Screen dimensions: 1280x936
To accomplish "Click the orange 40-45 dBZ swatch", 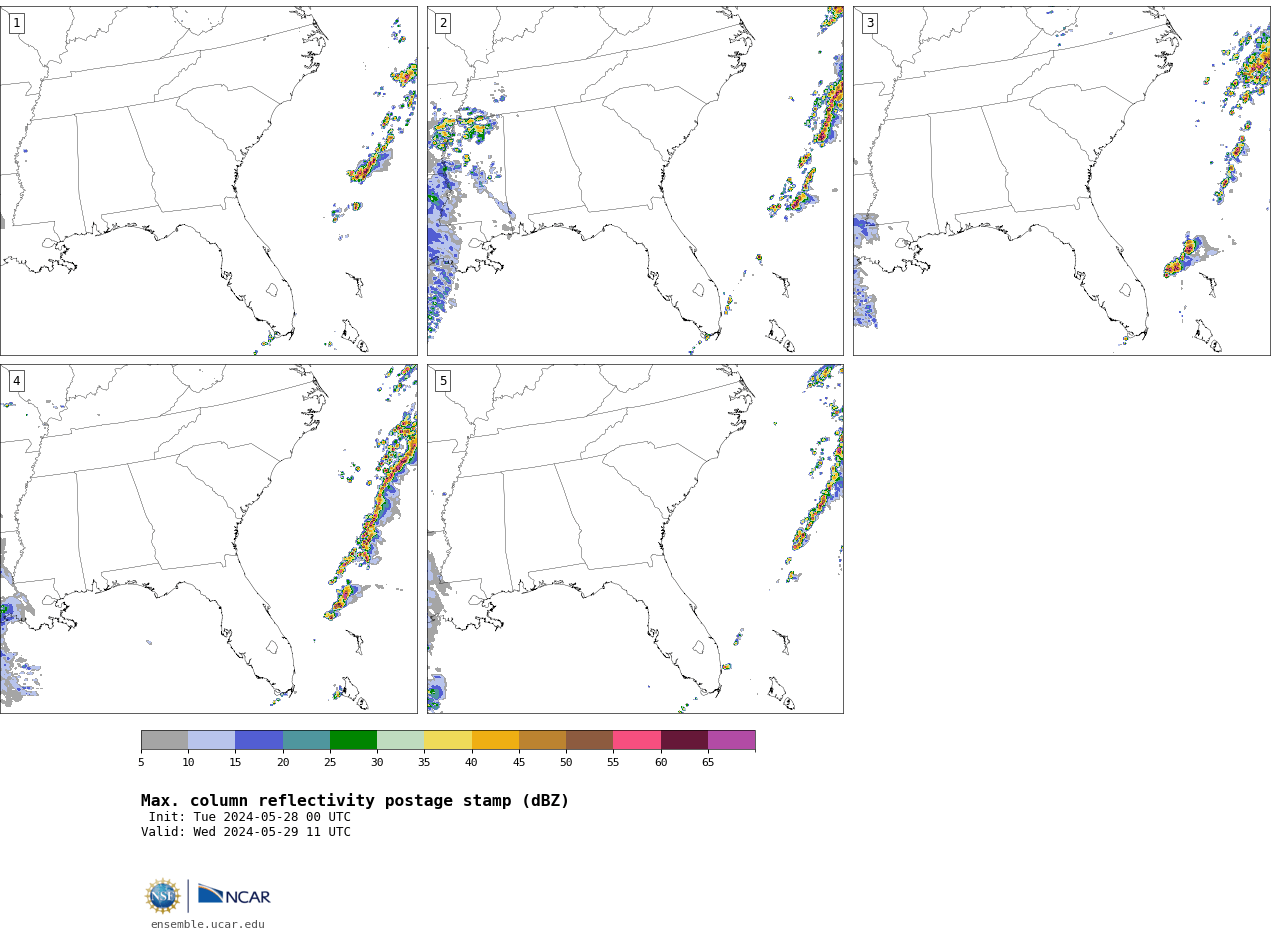I will pos(495,740).
